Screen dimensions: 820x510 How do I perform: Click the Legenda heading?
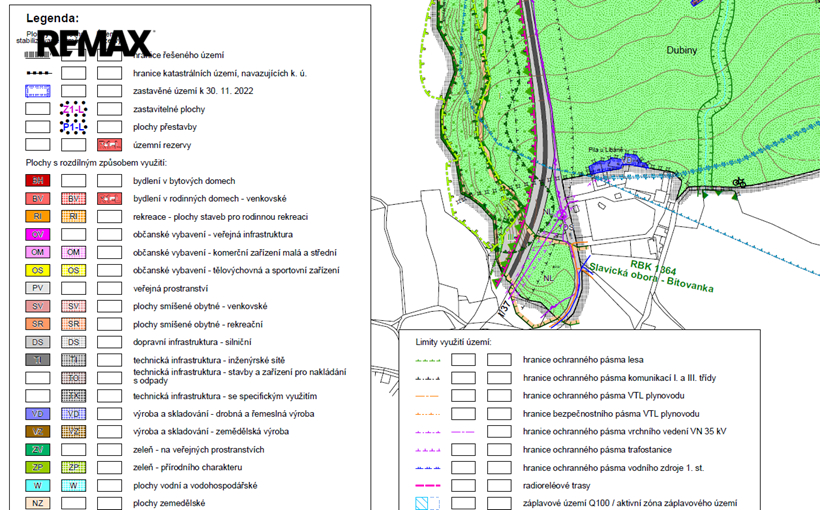52,18
